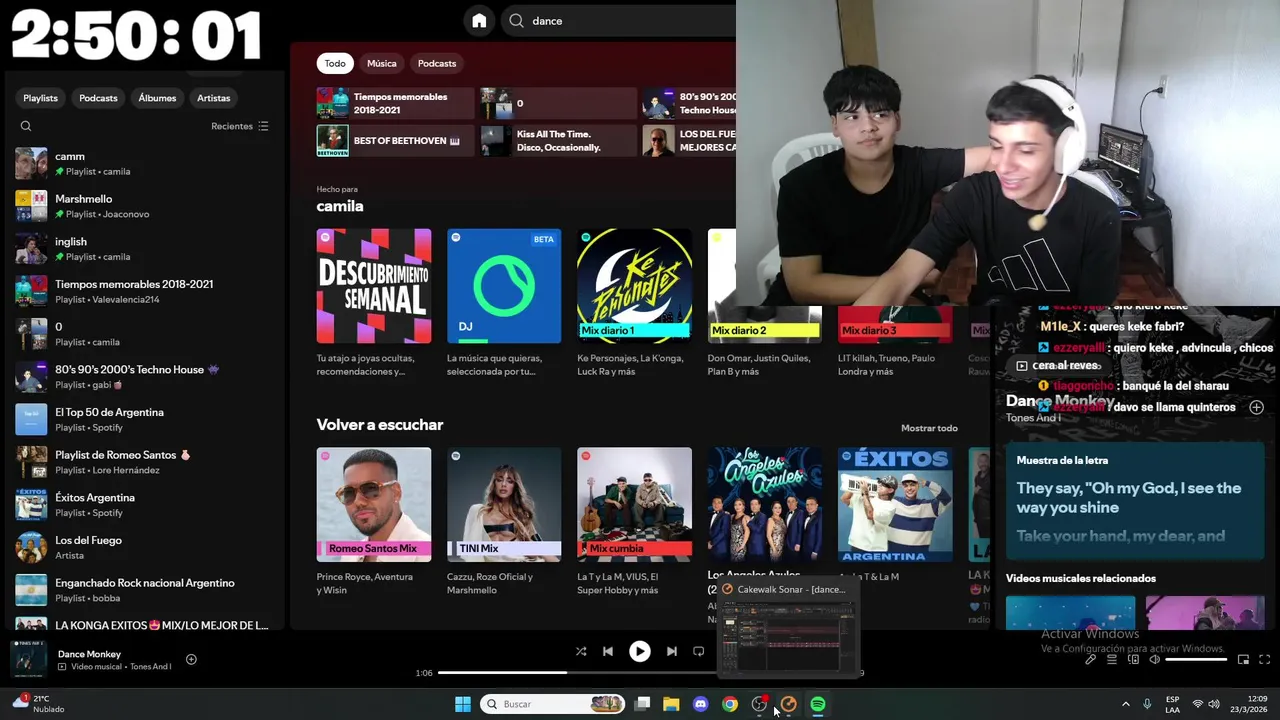This screenshot has width=1280, height=720.
Task: Open connect to a device icon
Action: click(x=1133, y=659)
